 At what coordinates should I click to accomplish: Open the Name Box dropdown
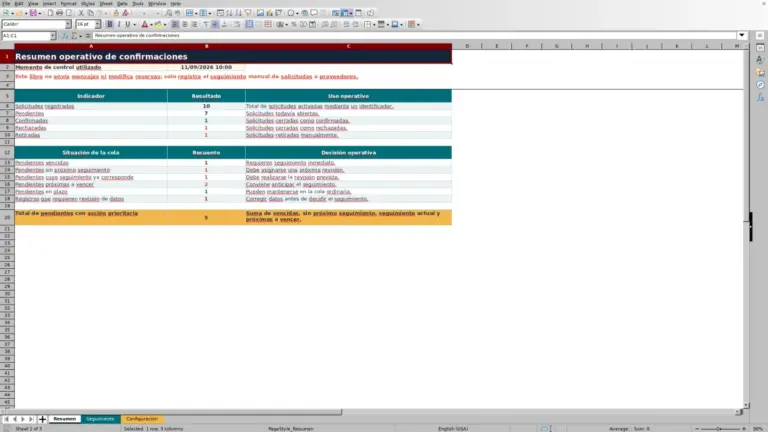[53, 36]
